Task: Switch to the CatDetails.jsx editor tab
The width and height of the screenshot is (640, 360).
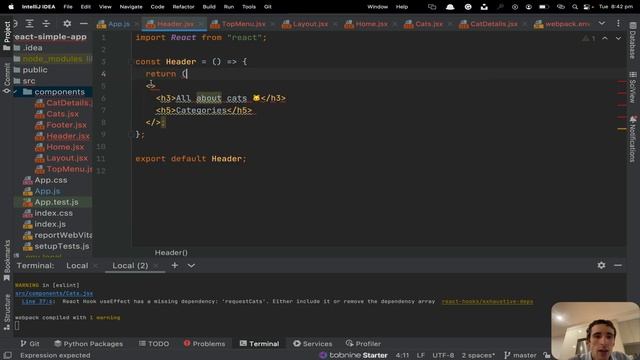Action: 489,24
